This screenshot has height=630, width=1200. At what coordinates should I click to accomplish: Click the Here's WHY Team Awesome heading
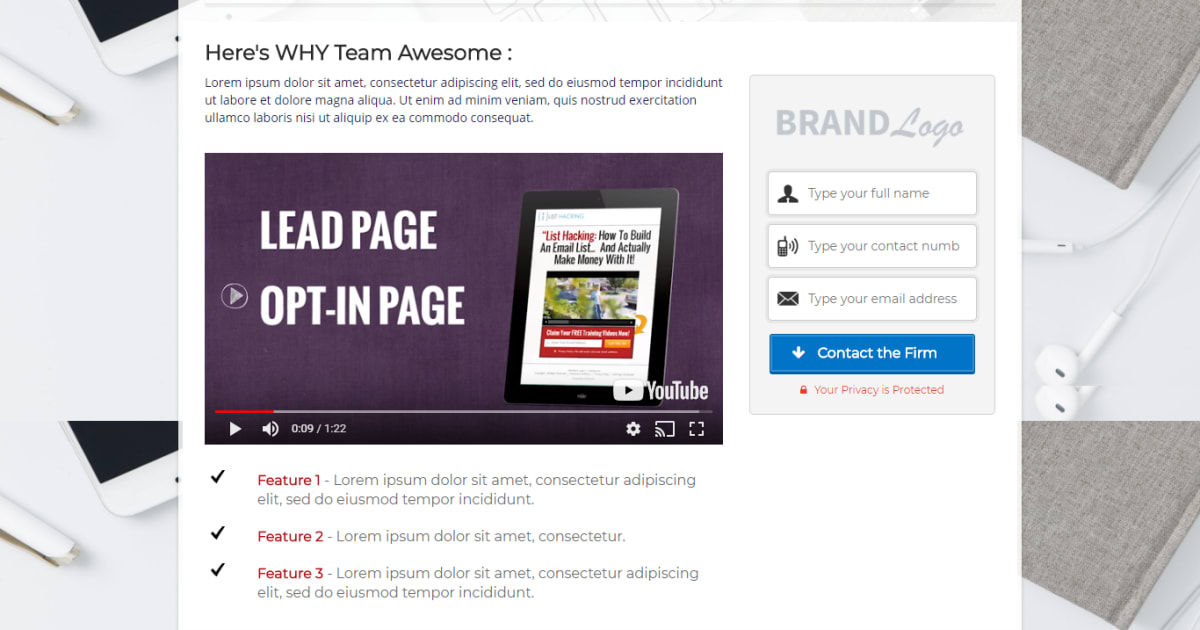coord(358,53)
